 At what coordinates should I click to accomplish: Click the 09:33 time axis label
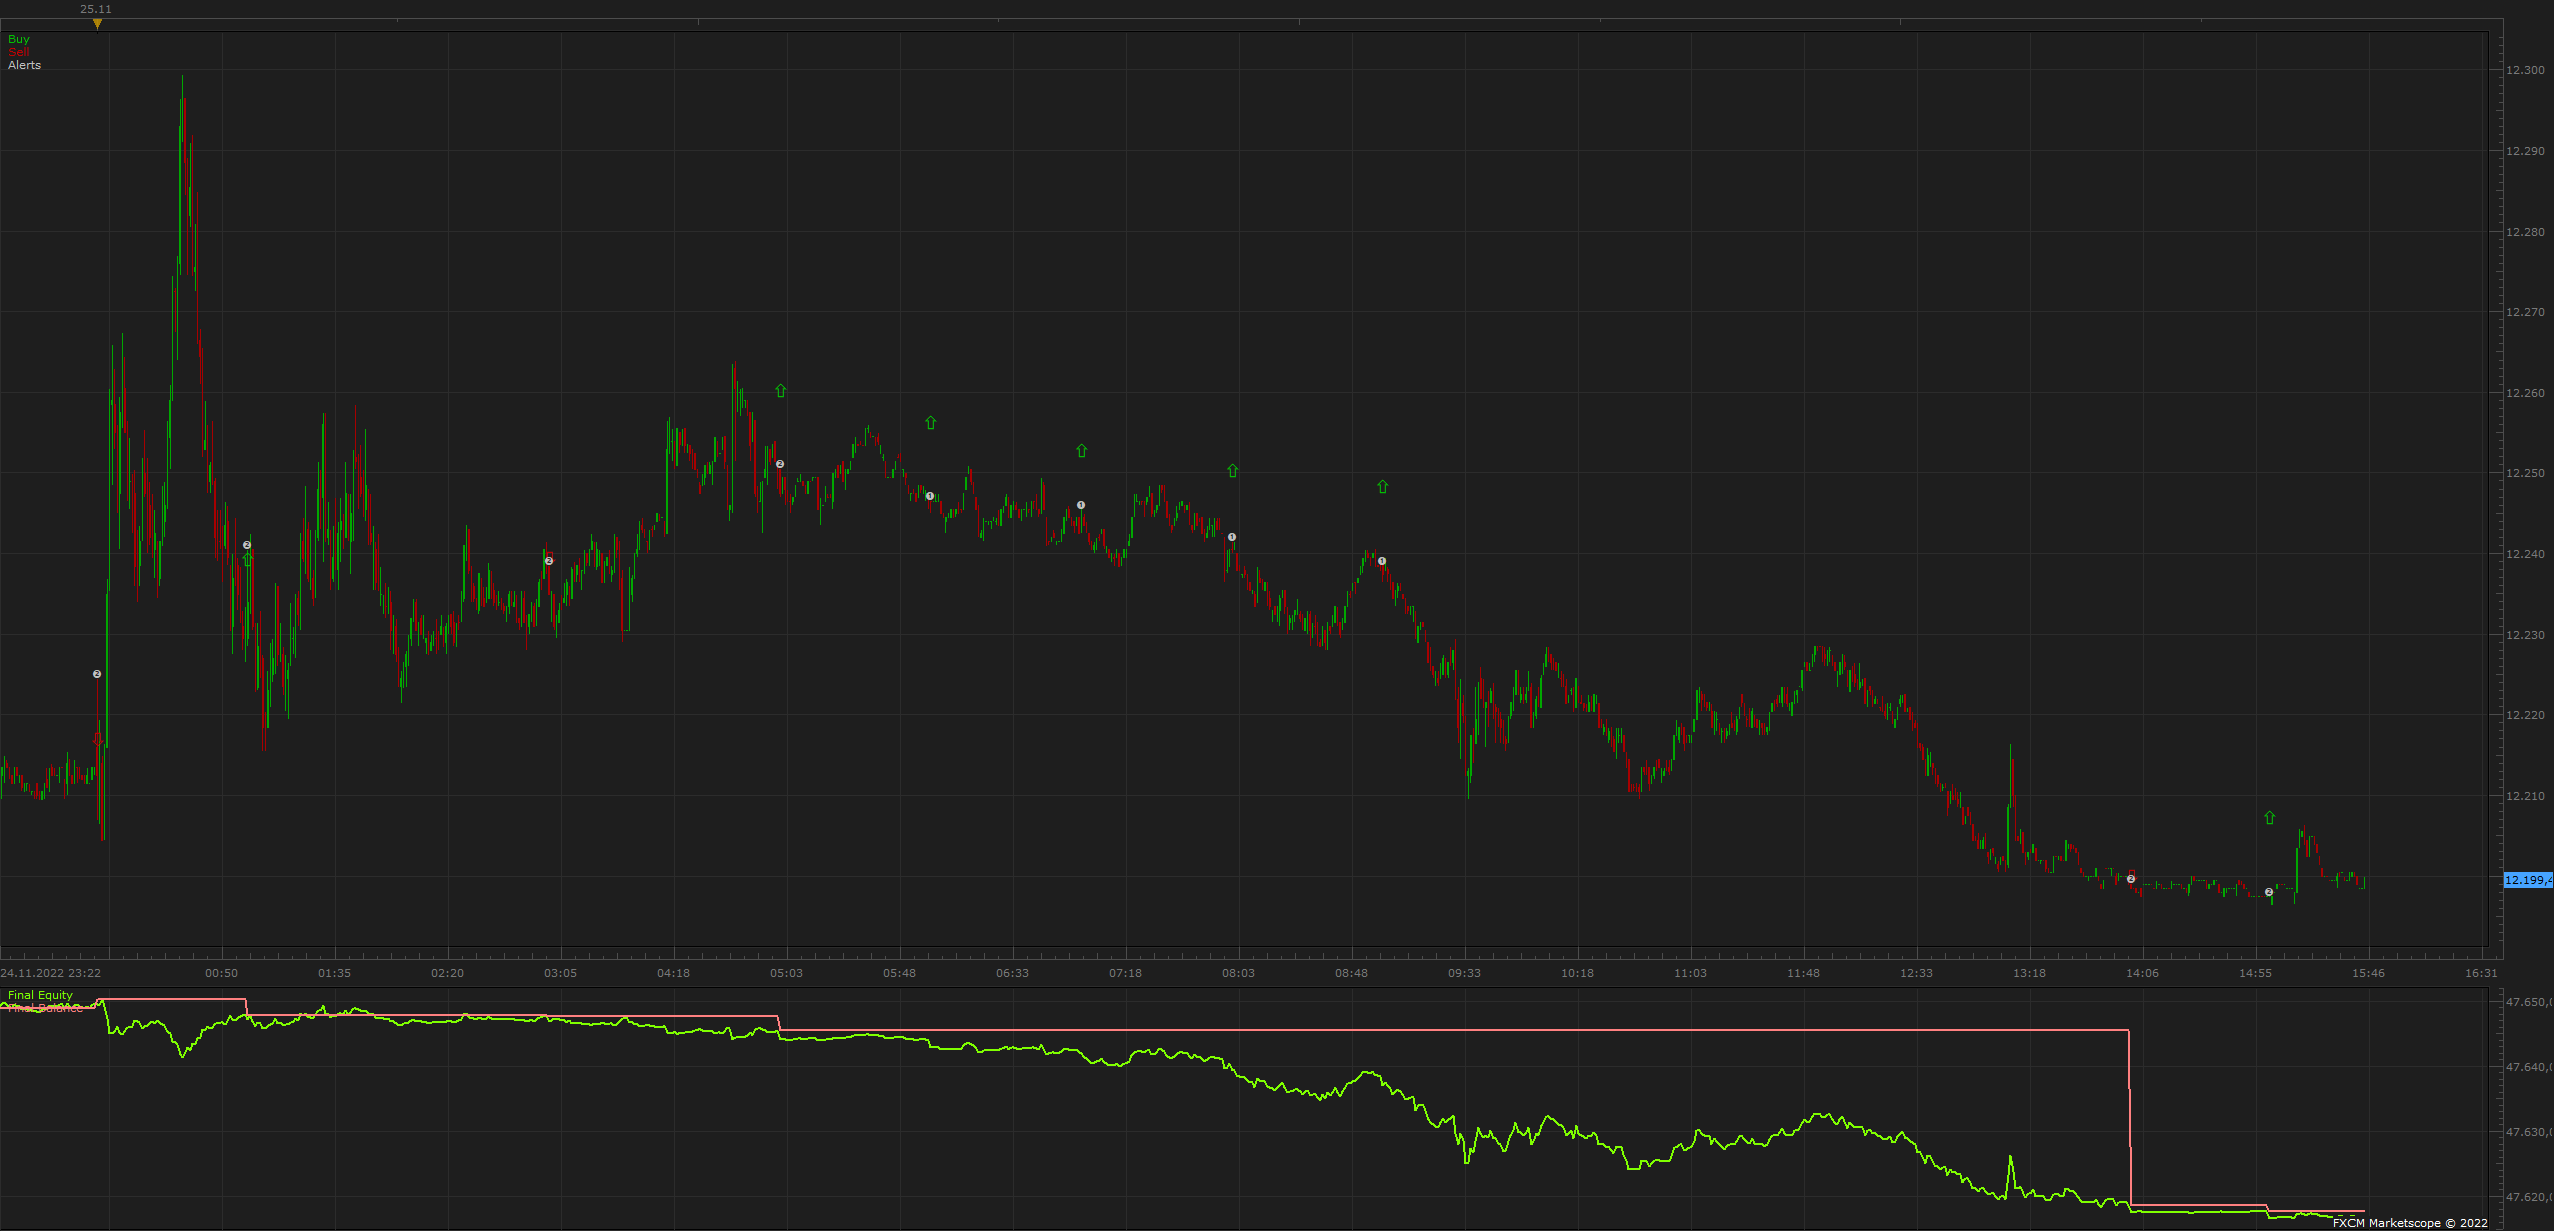[1465, 973]
